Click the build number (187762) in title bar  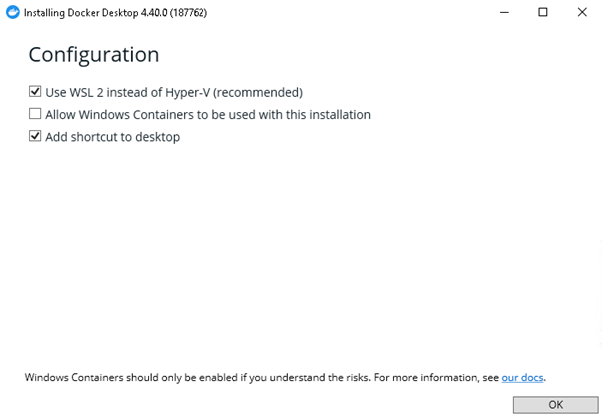[x=188, y=13]
